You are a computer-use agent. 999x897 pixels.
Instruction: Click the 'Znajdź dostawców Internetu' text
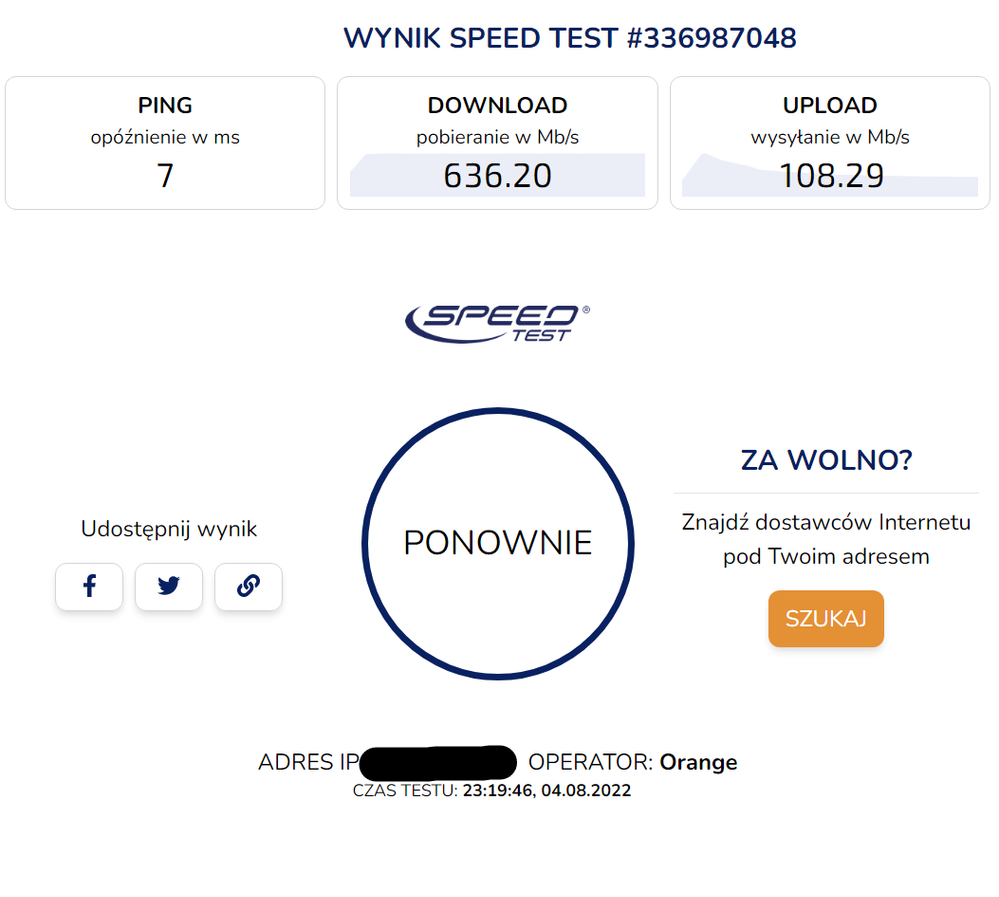(826, 522)
